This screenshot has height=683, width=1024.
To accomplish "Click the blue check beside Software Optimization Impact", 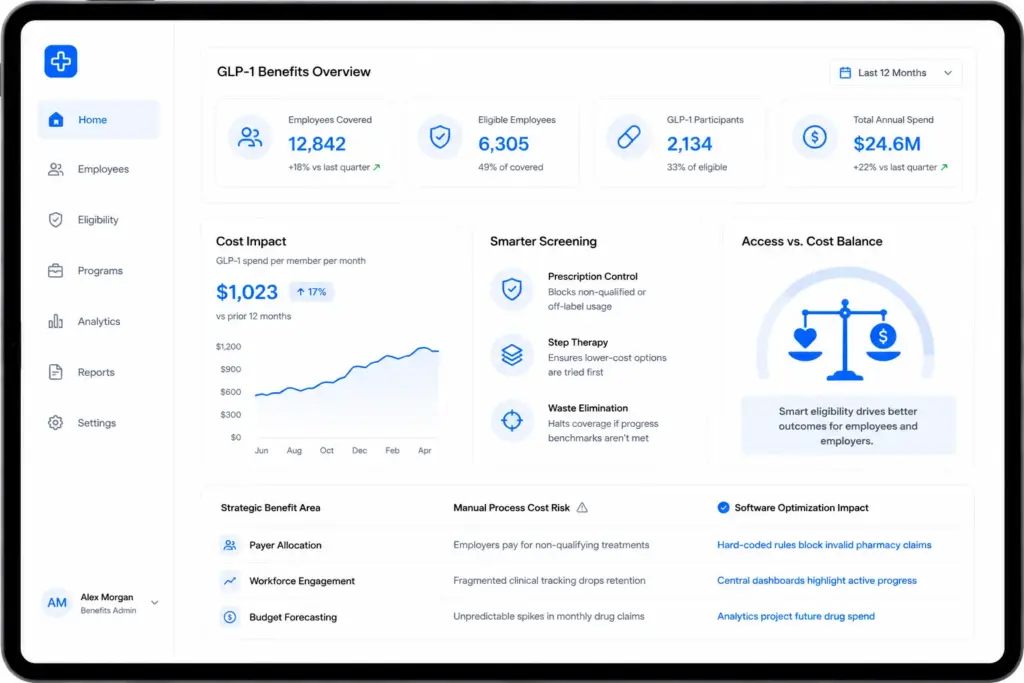I will pos(723,507).
